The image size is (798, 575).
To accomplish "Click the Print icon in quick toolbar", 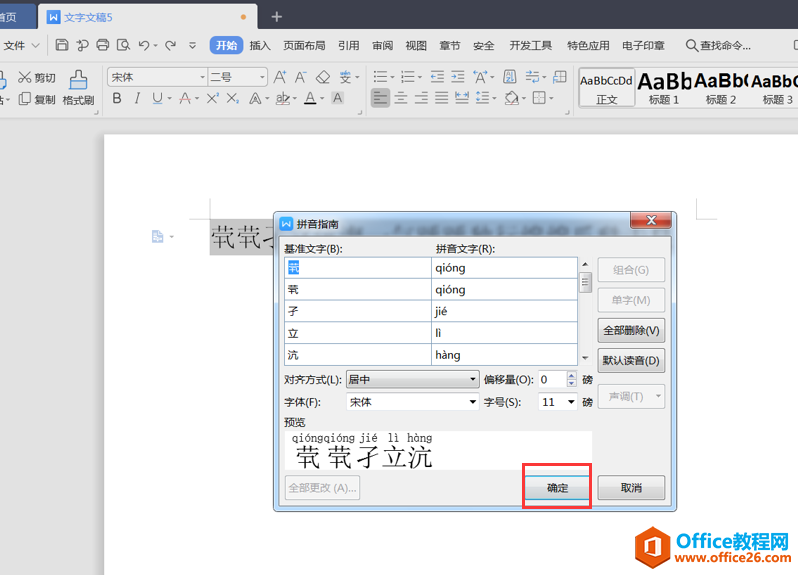I will (102, 45).
